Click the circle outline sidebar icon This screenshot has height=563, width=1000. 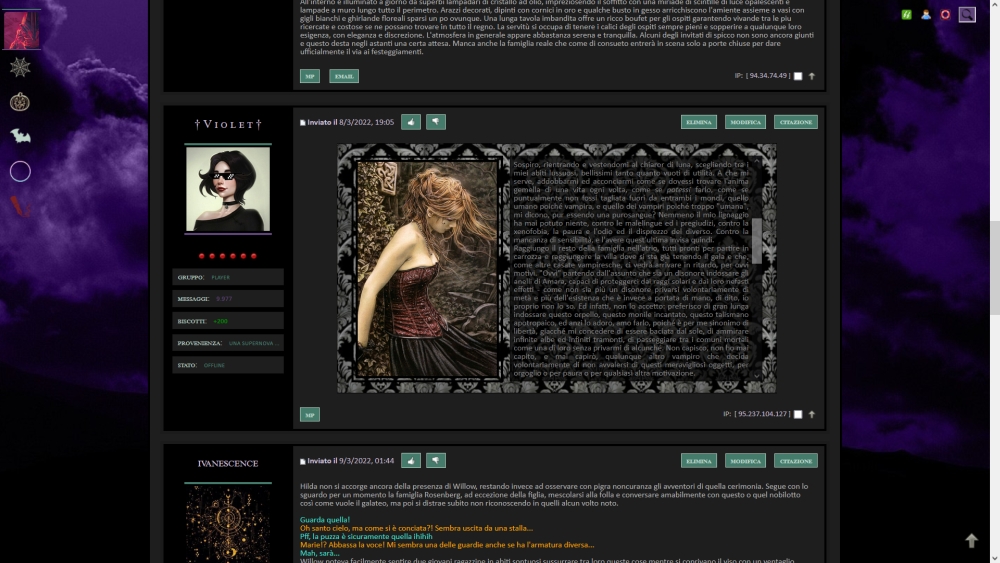(x=20, y=171)
